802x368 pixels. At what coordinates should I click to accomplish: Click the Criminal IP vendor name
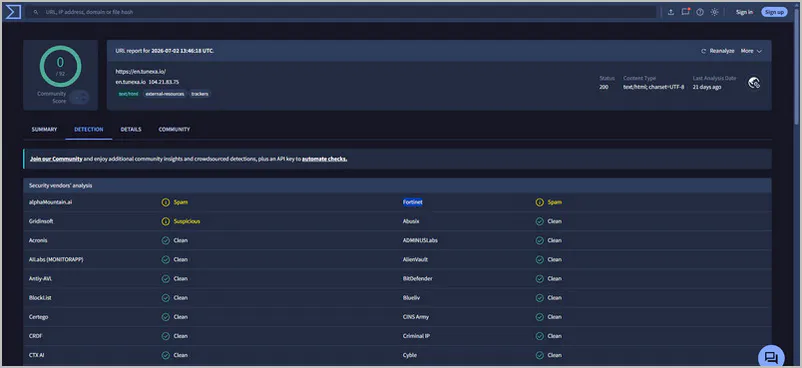point(417,336)
